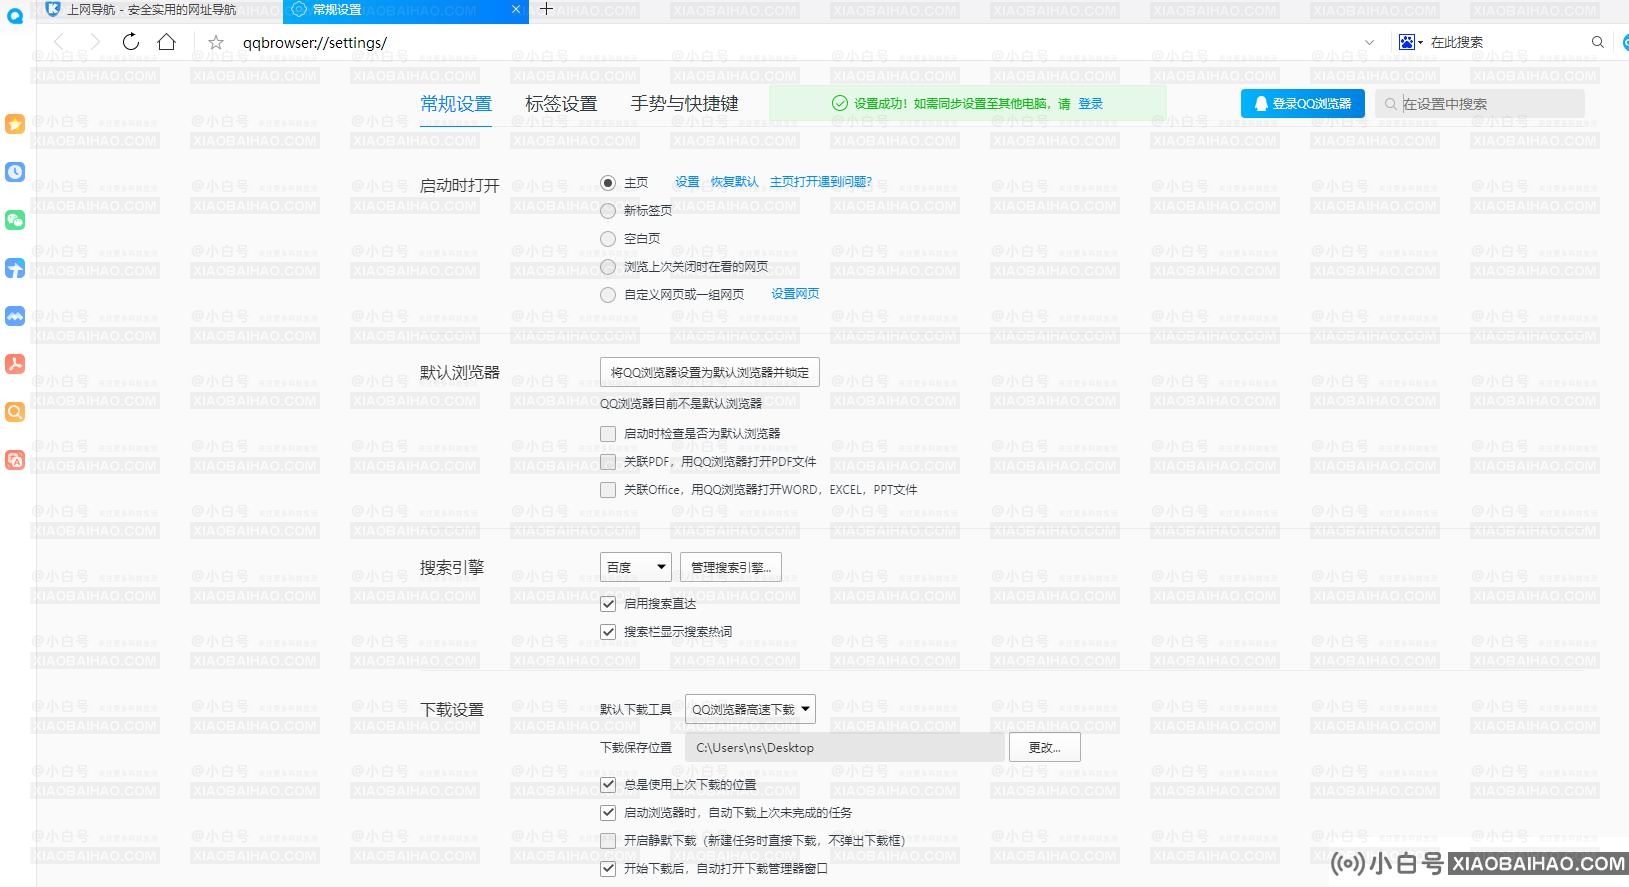
Task: Select the 常规设置 browser tab
Action: click(405, 10)
